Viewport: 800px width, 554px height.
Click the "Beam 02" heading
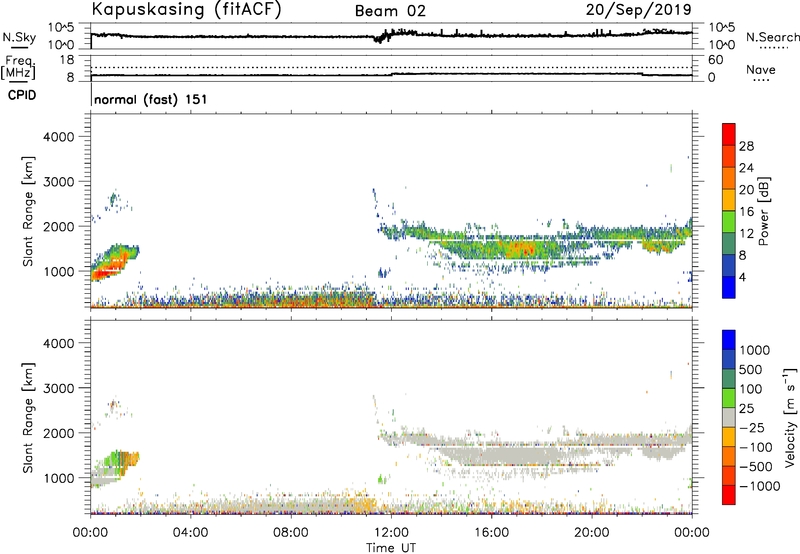(390, 11)
